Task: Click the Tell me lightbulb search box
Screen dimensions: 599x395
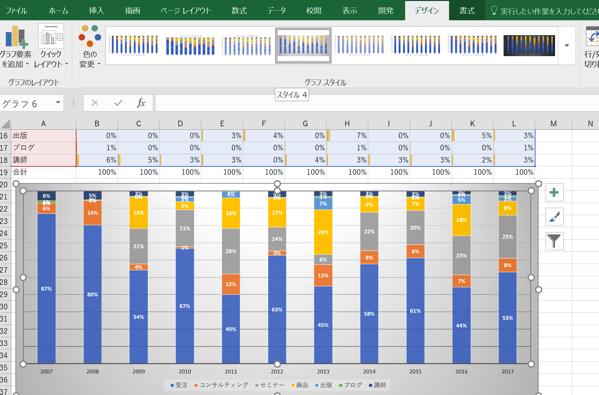Action: (544, 11)
